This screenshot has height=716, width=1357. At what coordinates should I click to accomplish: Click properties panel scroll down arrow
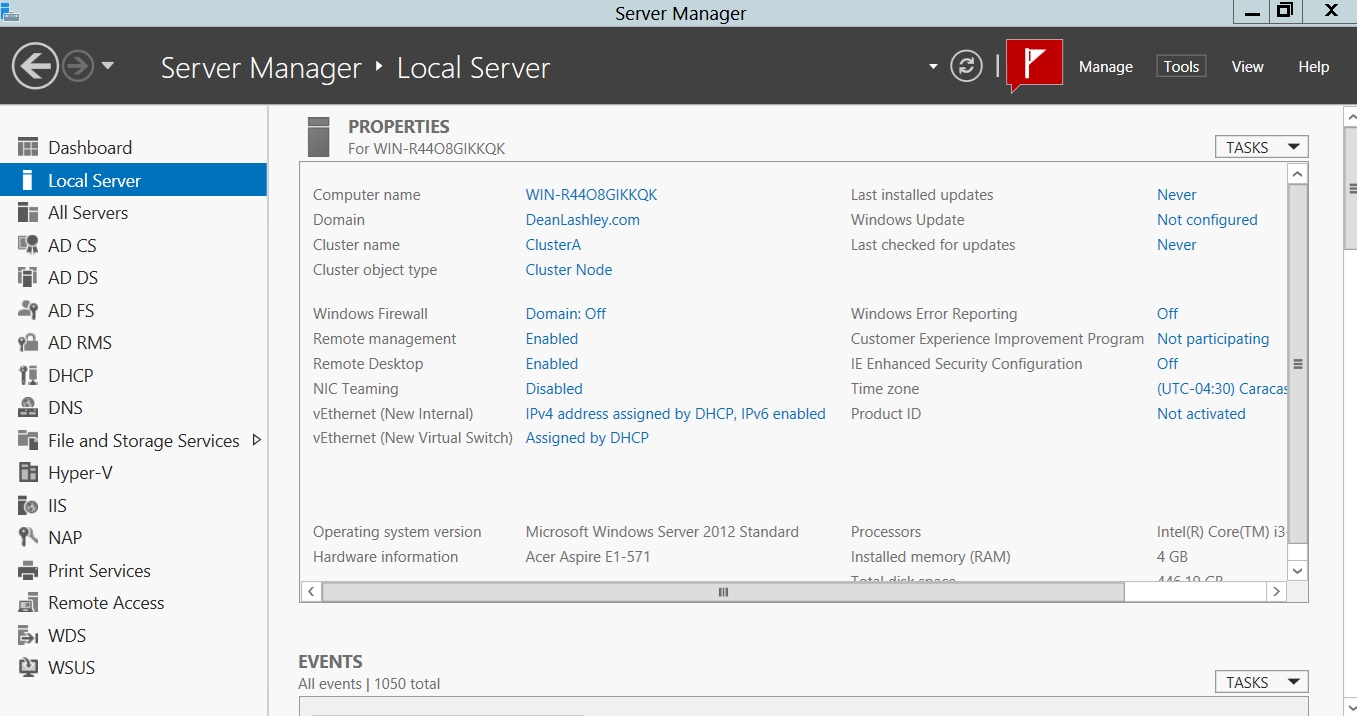[x=1298, y=571]
